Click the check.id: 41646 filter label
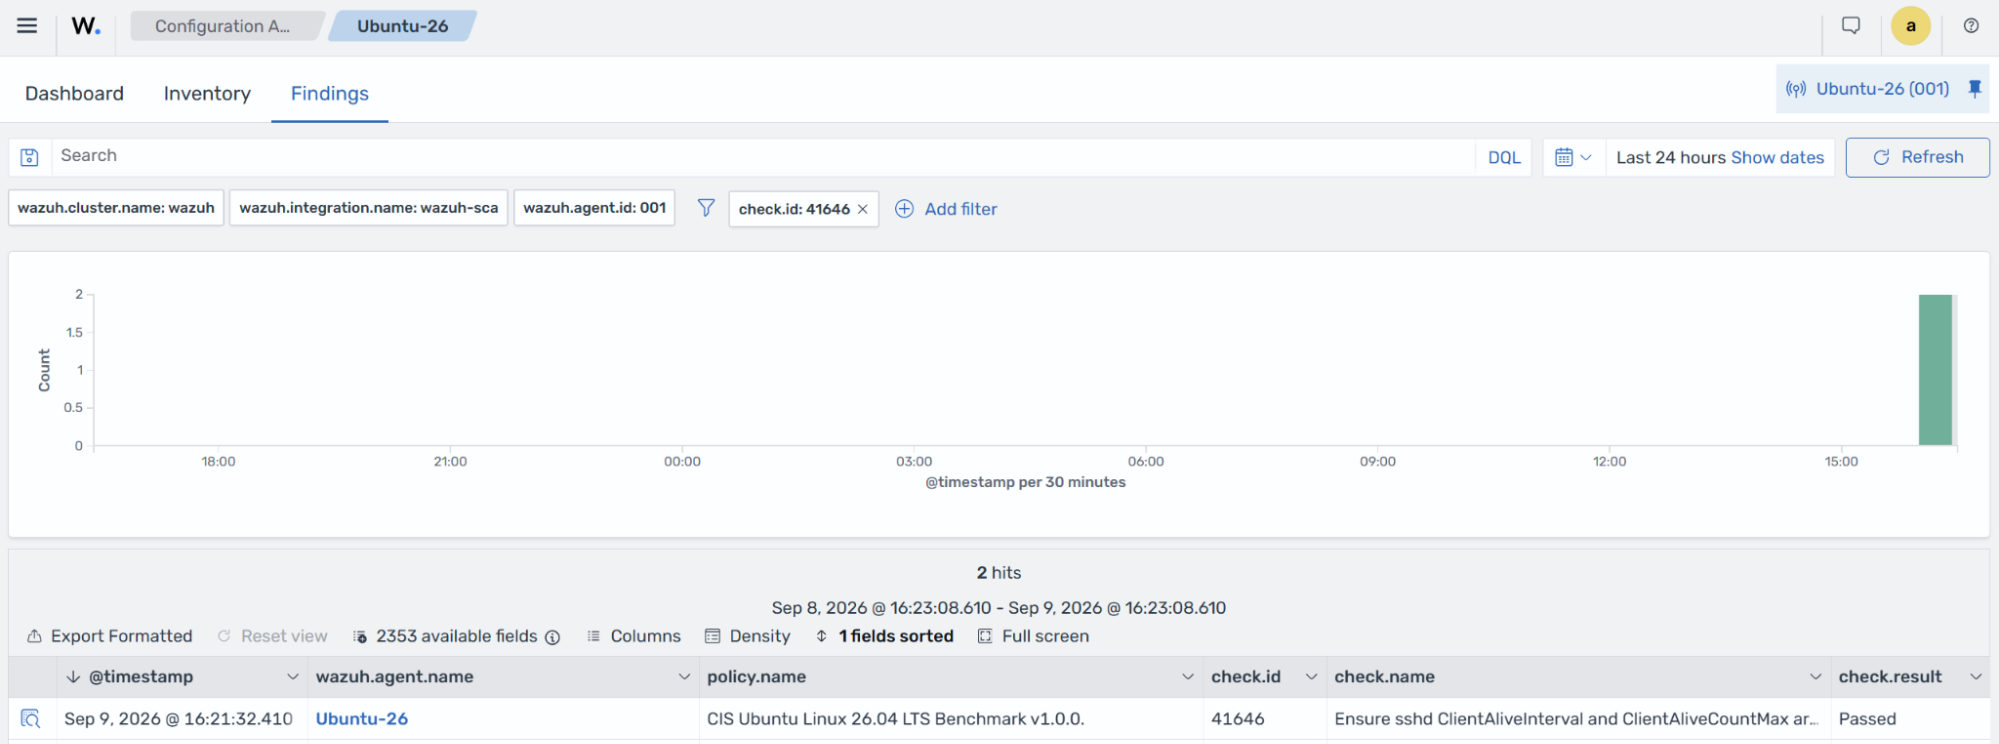The height and width of the screenshot is (744, 1999). (x=794, y=209)
